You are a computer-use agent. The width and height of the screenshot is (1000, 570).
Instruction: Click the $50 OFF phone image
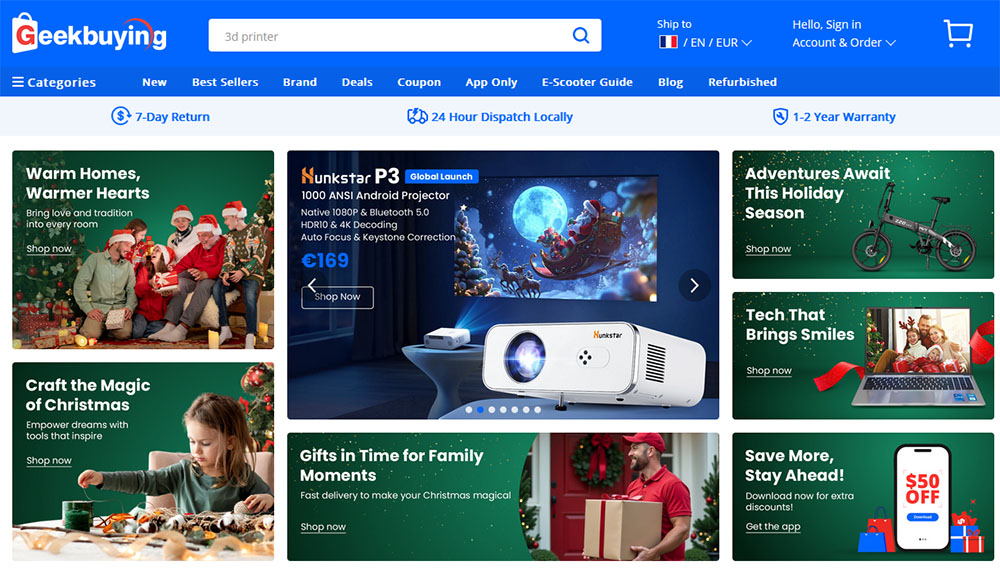point(923,497)
